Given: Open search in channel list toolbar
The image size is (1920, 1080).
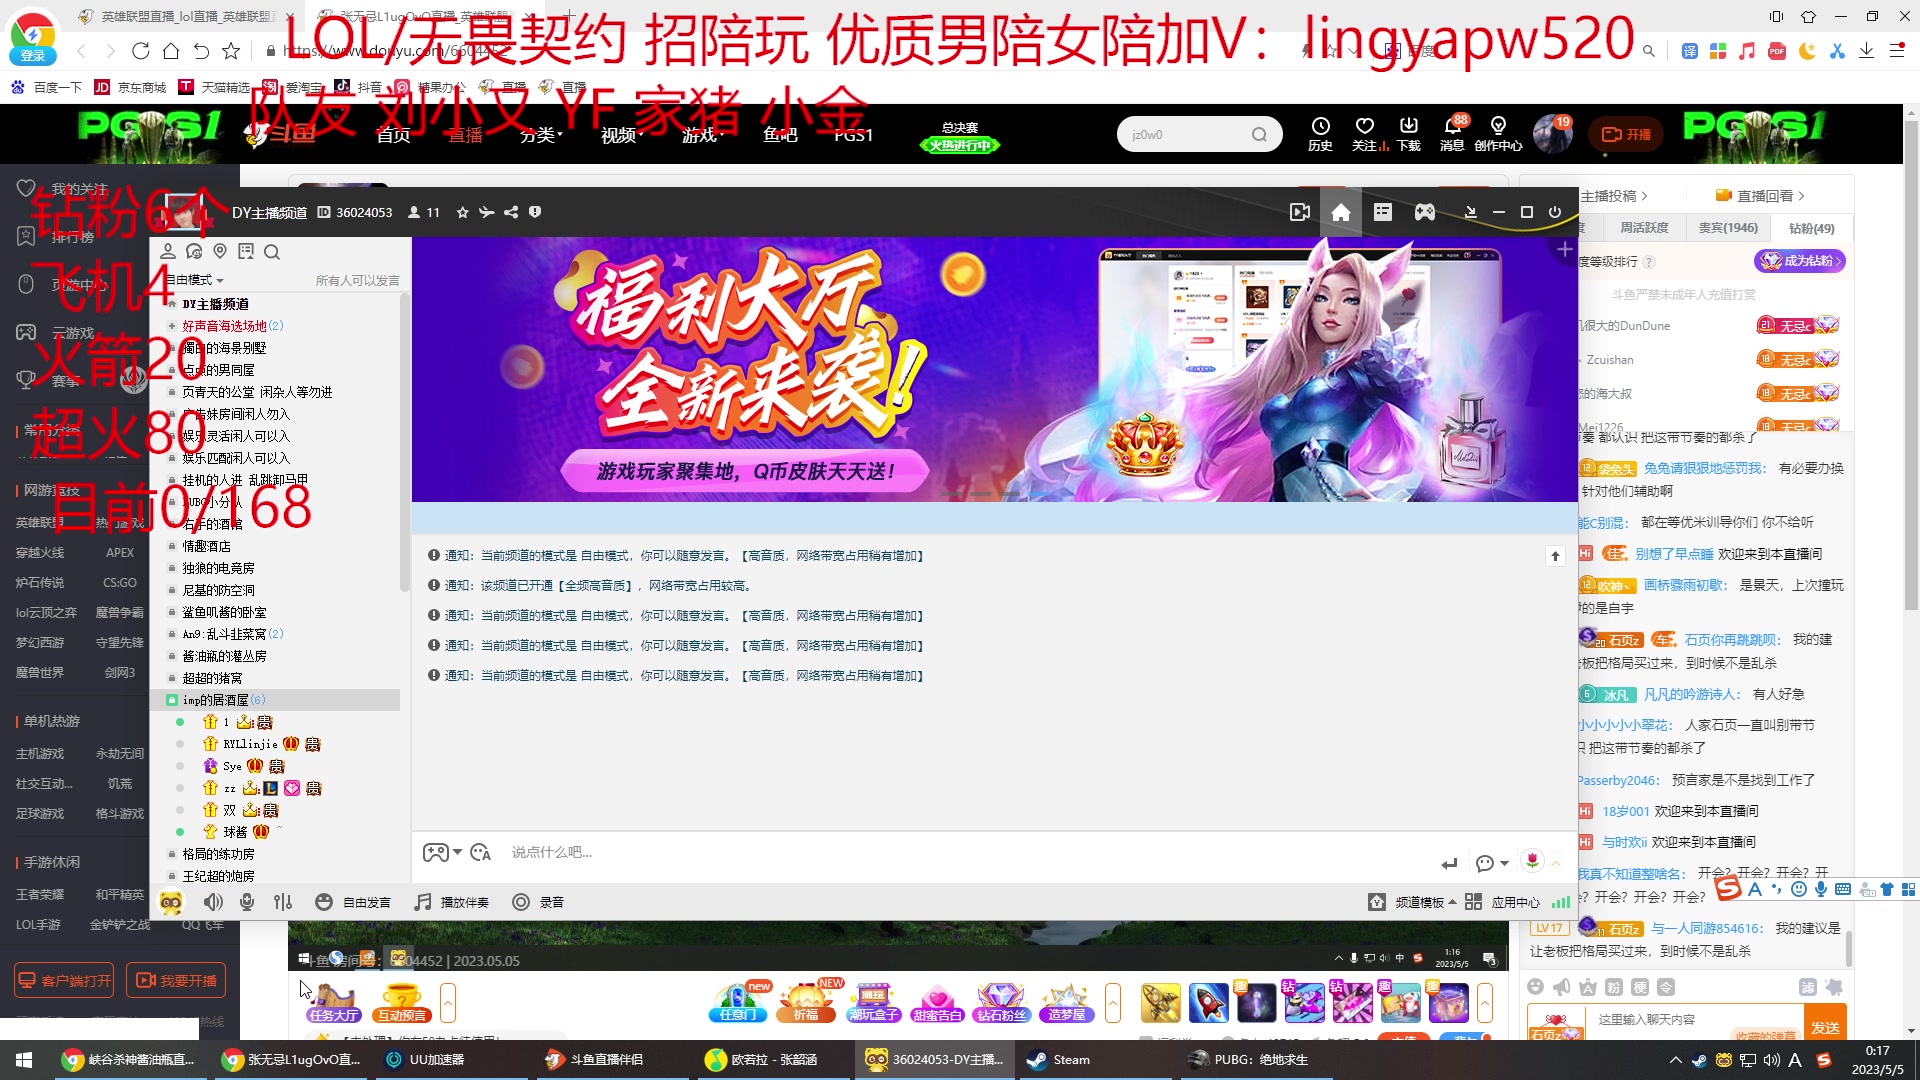Looking at the screenshot, I should (x=272, y=252).
